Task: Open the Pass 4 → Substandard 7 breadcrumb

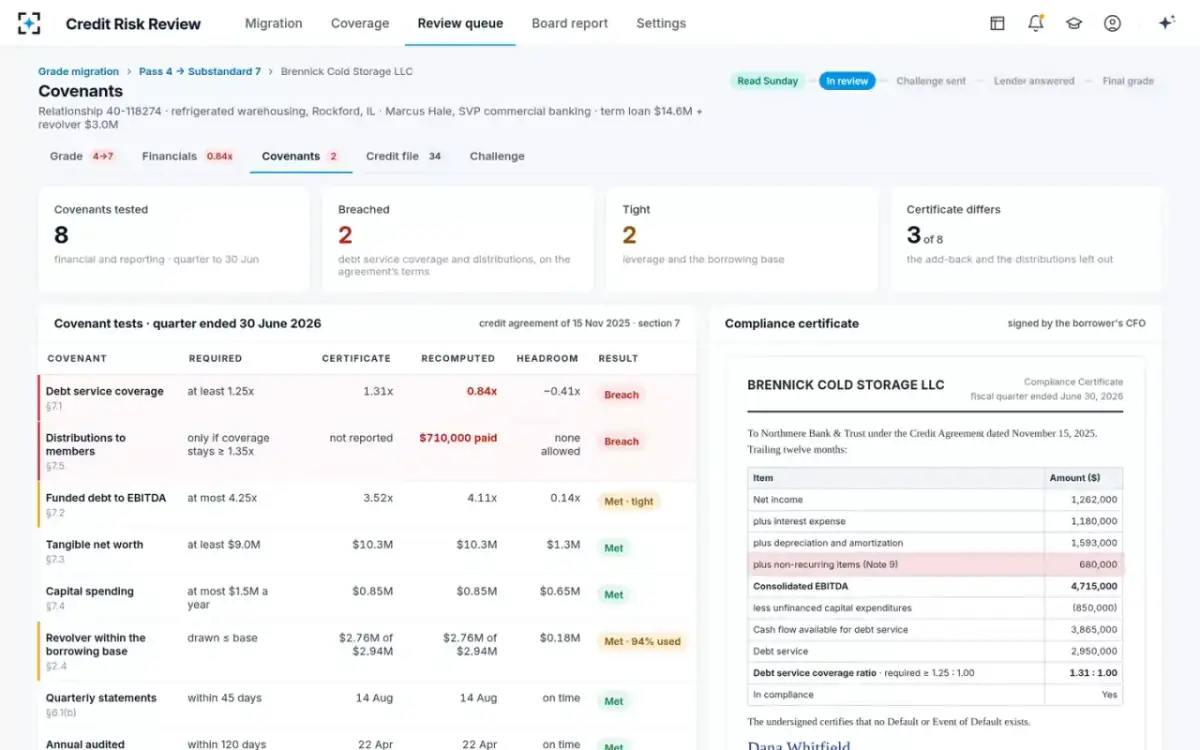Action: coord(200,71)
